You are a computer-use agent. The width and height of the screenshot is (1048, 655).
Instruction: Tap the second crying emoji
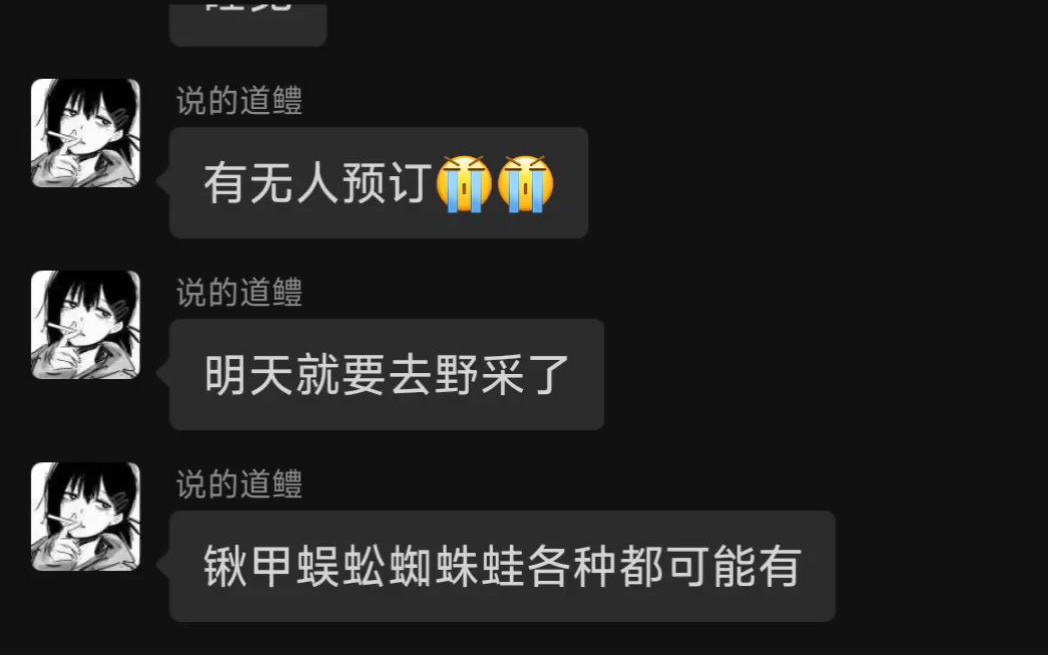526,184
